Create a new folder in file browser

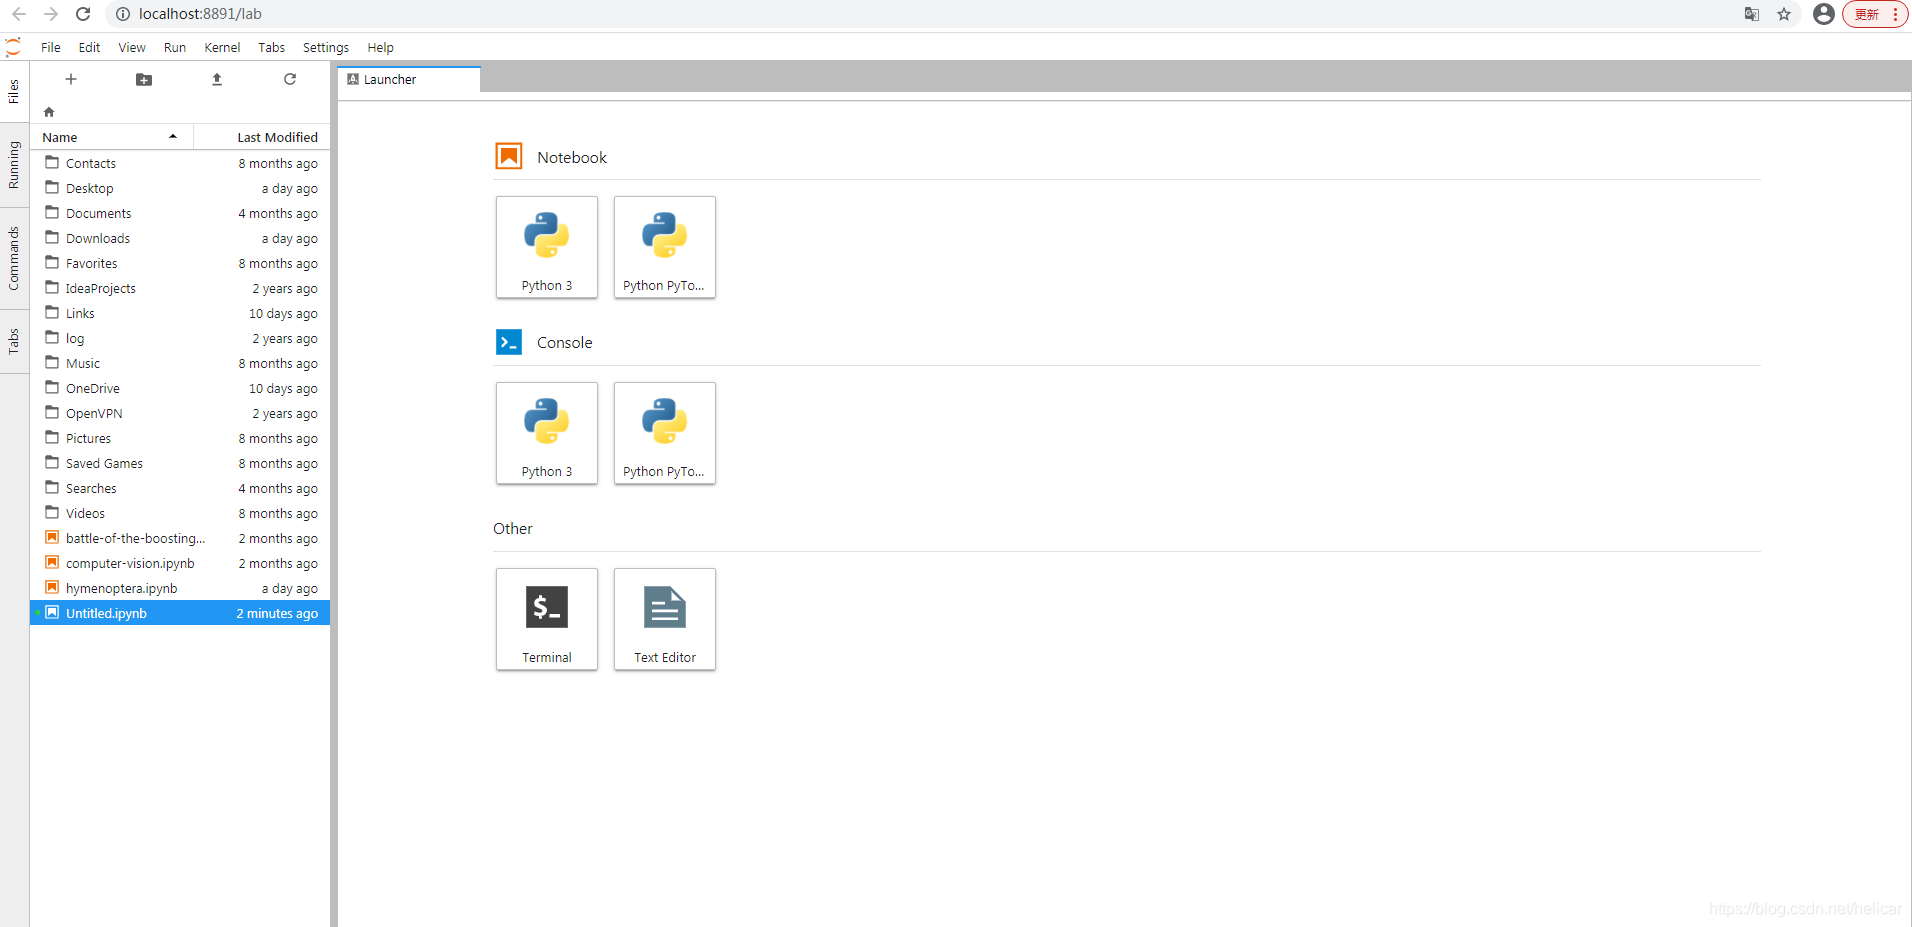(144, 79)
